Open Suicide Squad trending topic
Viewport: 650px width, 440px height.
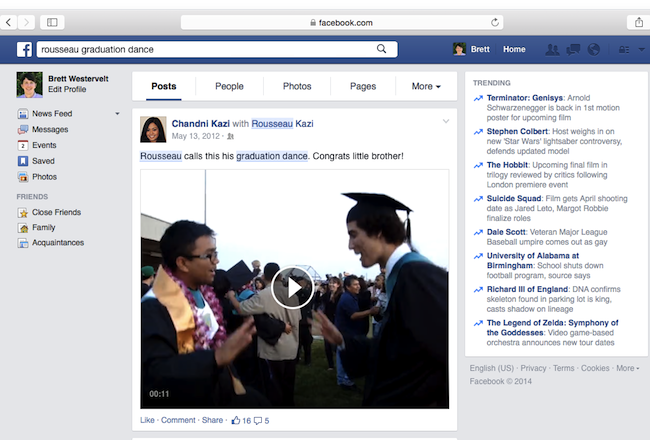click(514, 199)
